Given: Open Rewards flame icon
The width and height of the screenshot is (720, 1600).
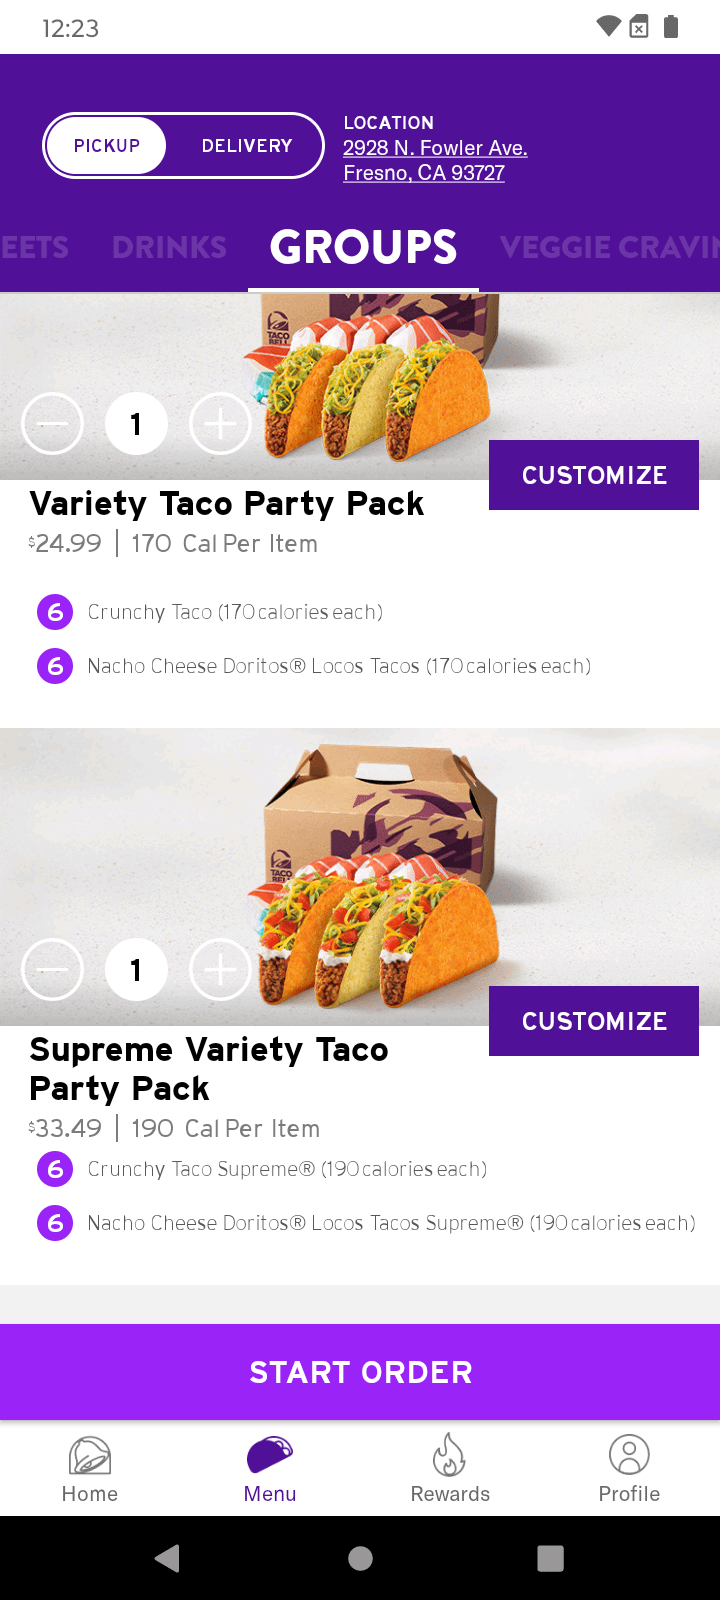Looking at the screenshot, I should tap(450, 1455).
